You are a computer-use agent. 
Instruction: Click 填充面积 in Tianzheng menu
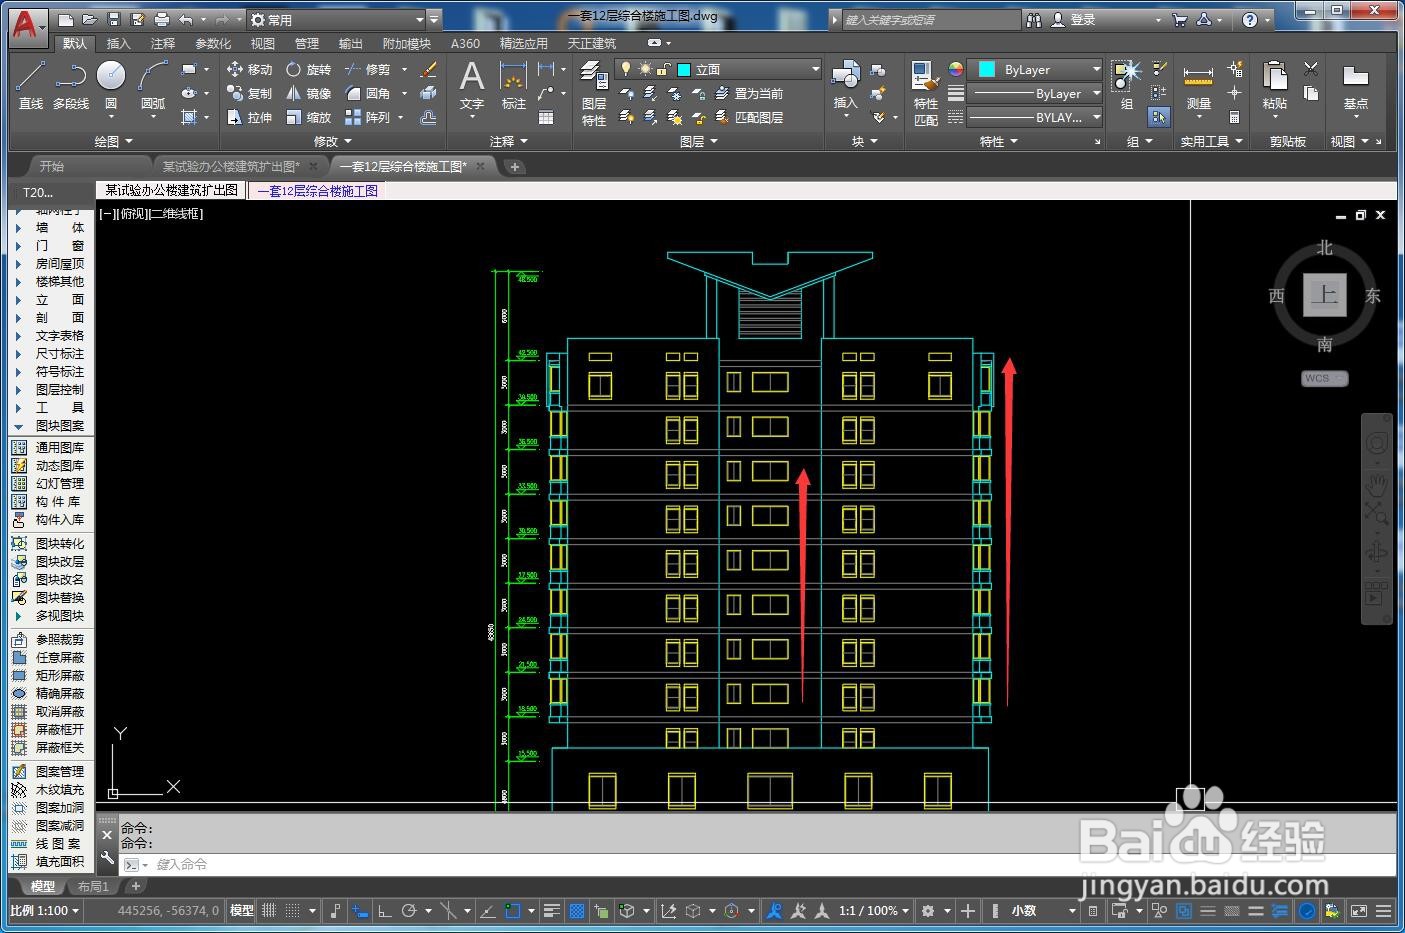pos(51,862)
